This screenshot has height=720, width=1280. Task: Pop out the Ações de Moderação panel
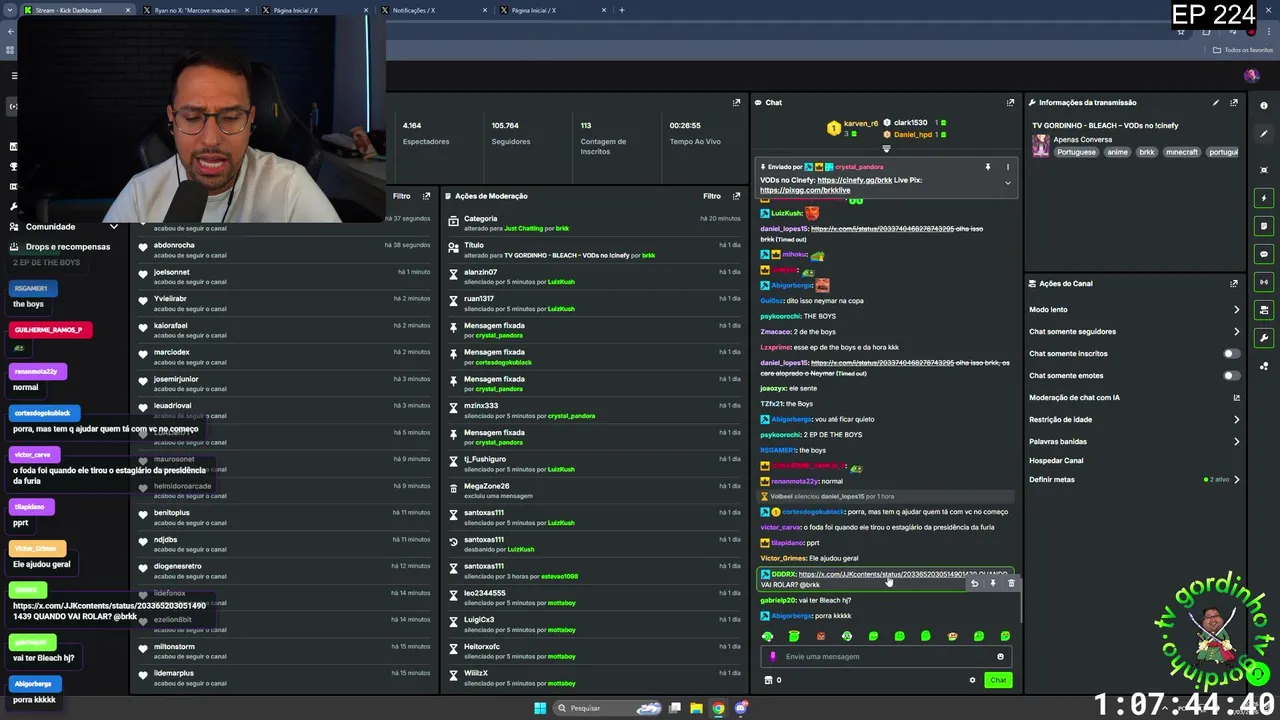pos(736,196)
